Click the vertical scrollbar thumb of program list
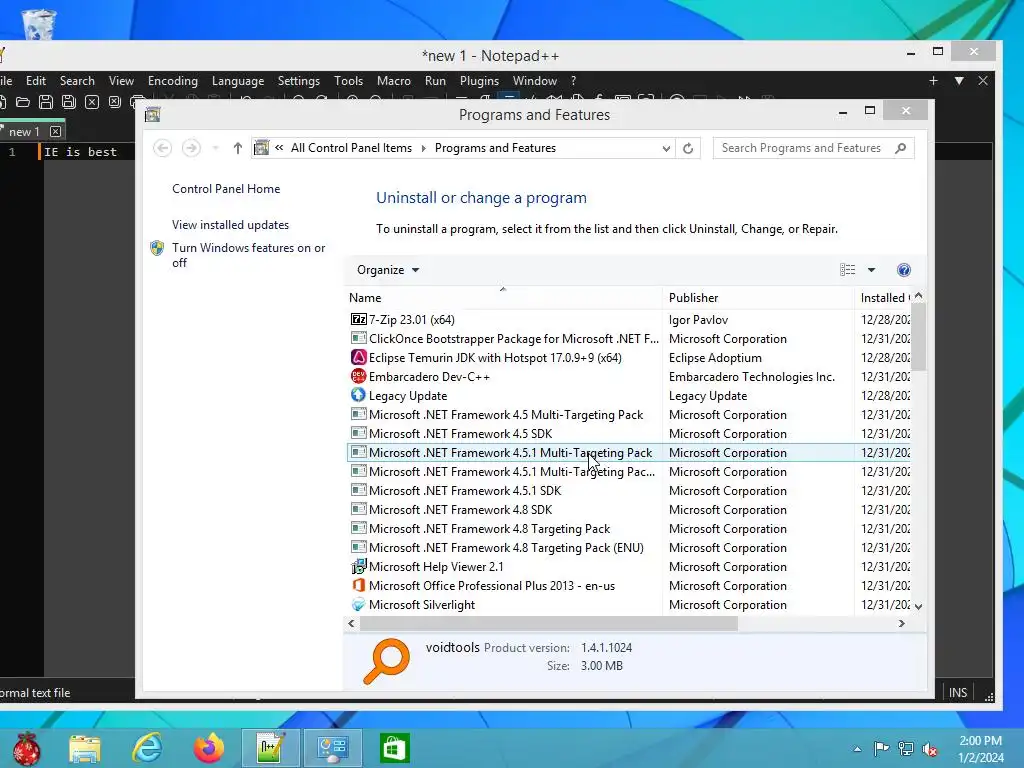Viewport: 1024px width, 768px height. click(918, 337)
